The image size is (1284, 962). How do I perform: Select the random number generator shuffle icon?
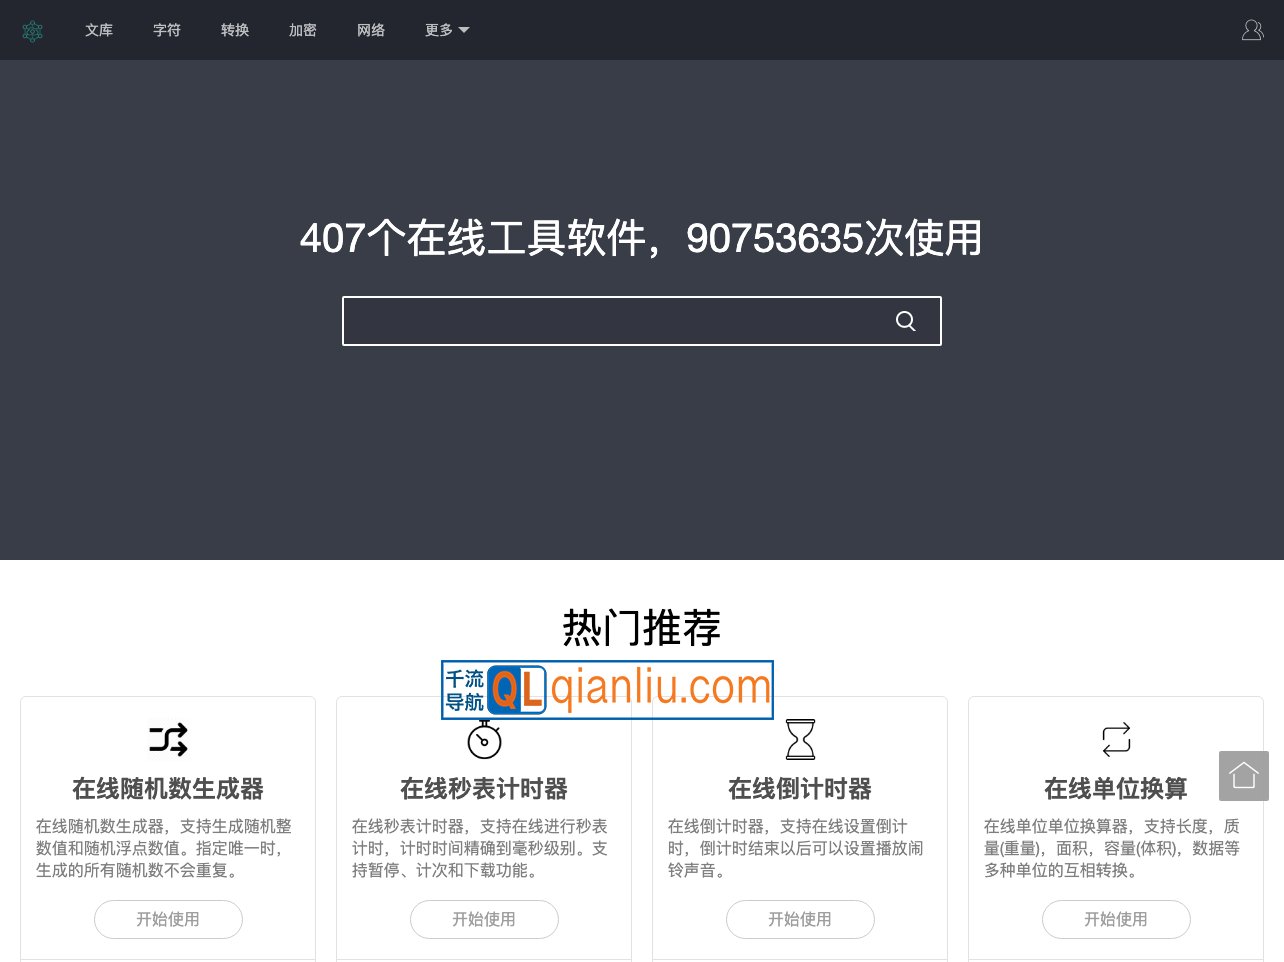click(168, 739)
